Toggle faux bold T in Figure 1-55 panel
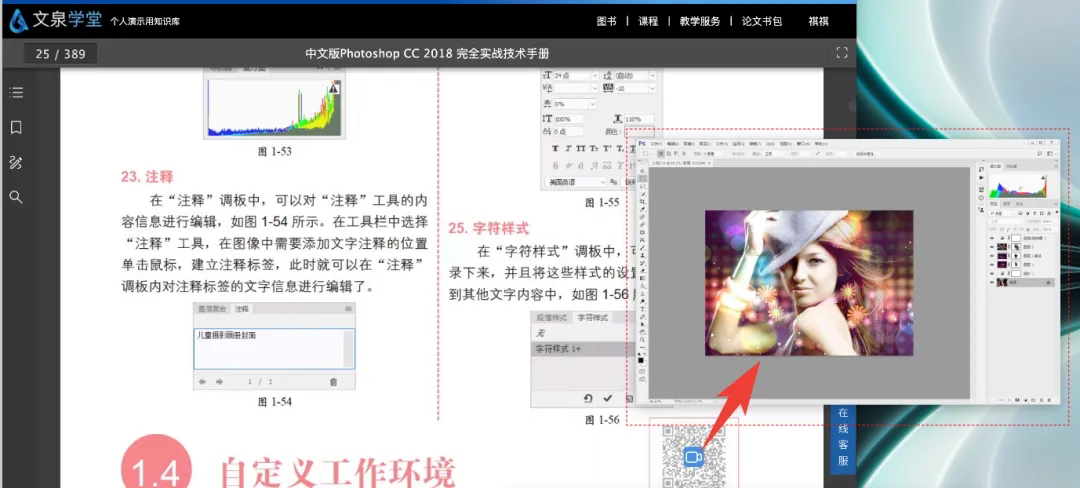This screenshot has width=1080, height=488. click(555, 148)
